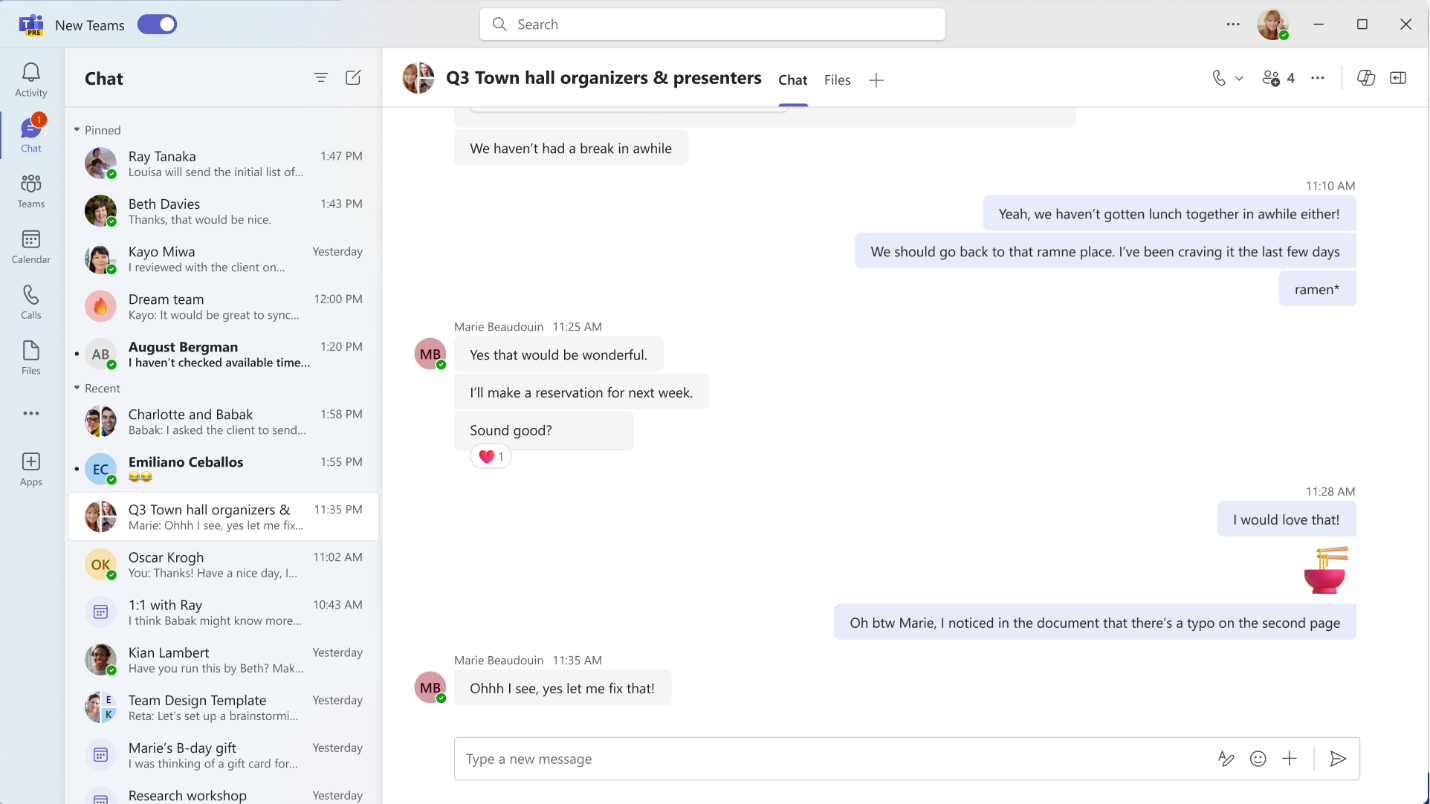Viewport: 1430px width, 804px height.
Task: Open the format text pen icon
Action: [x=1226, y=759]
